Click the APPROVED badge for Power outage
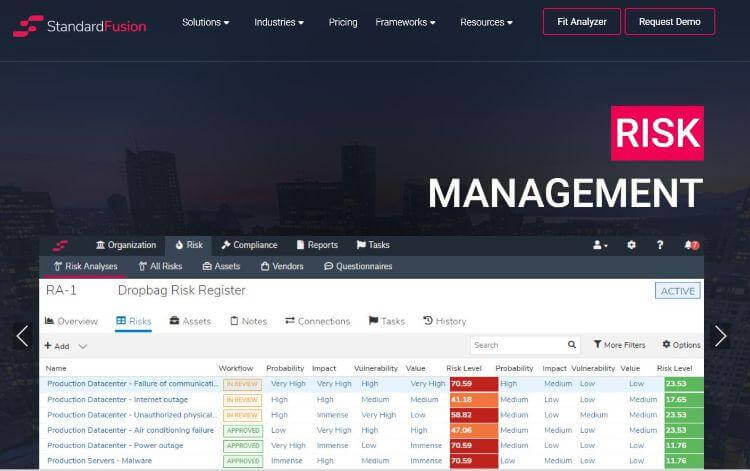The image size is (750, 471). (x=243, y=446)
